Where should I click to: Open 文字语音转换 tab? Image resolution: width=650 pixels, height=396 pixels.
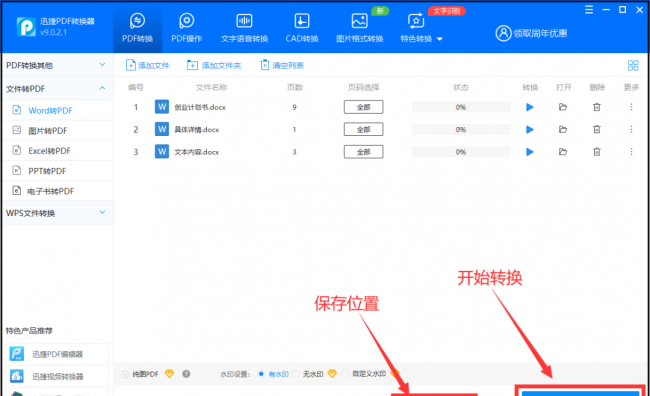[x=244, y=28]
